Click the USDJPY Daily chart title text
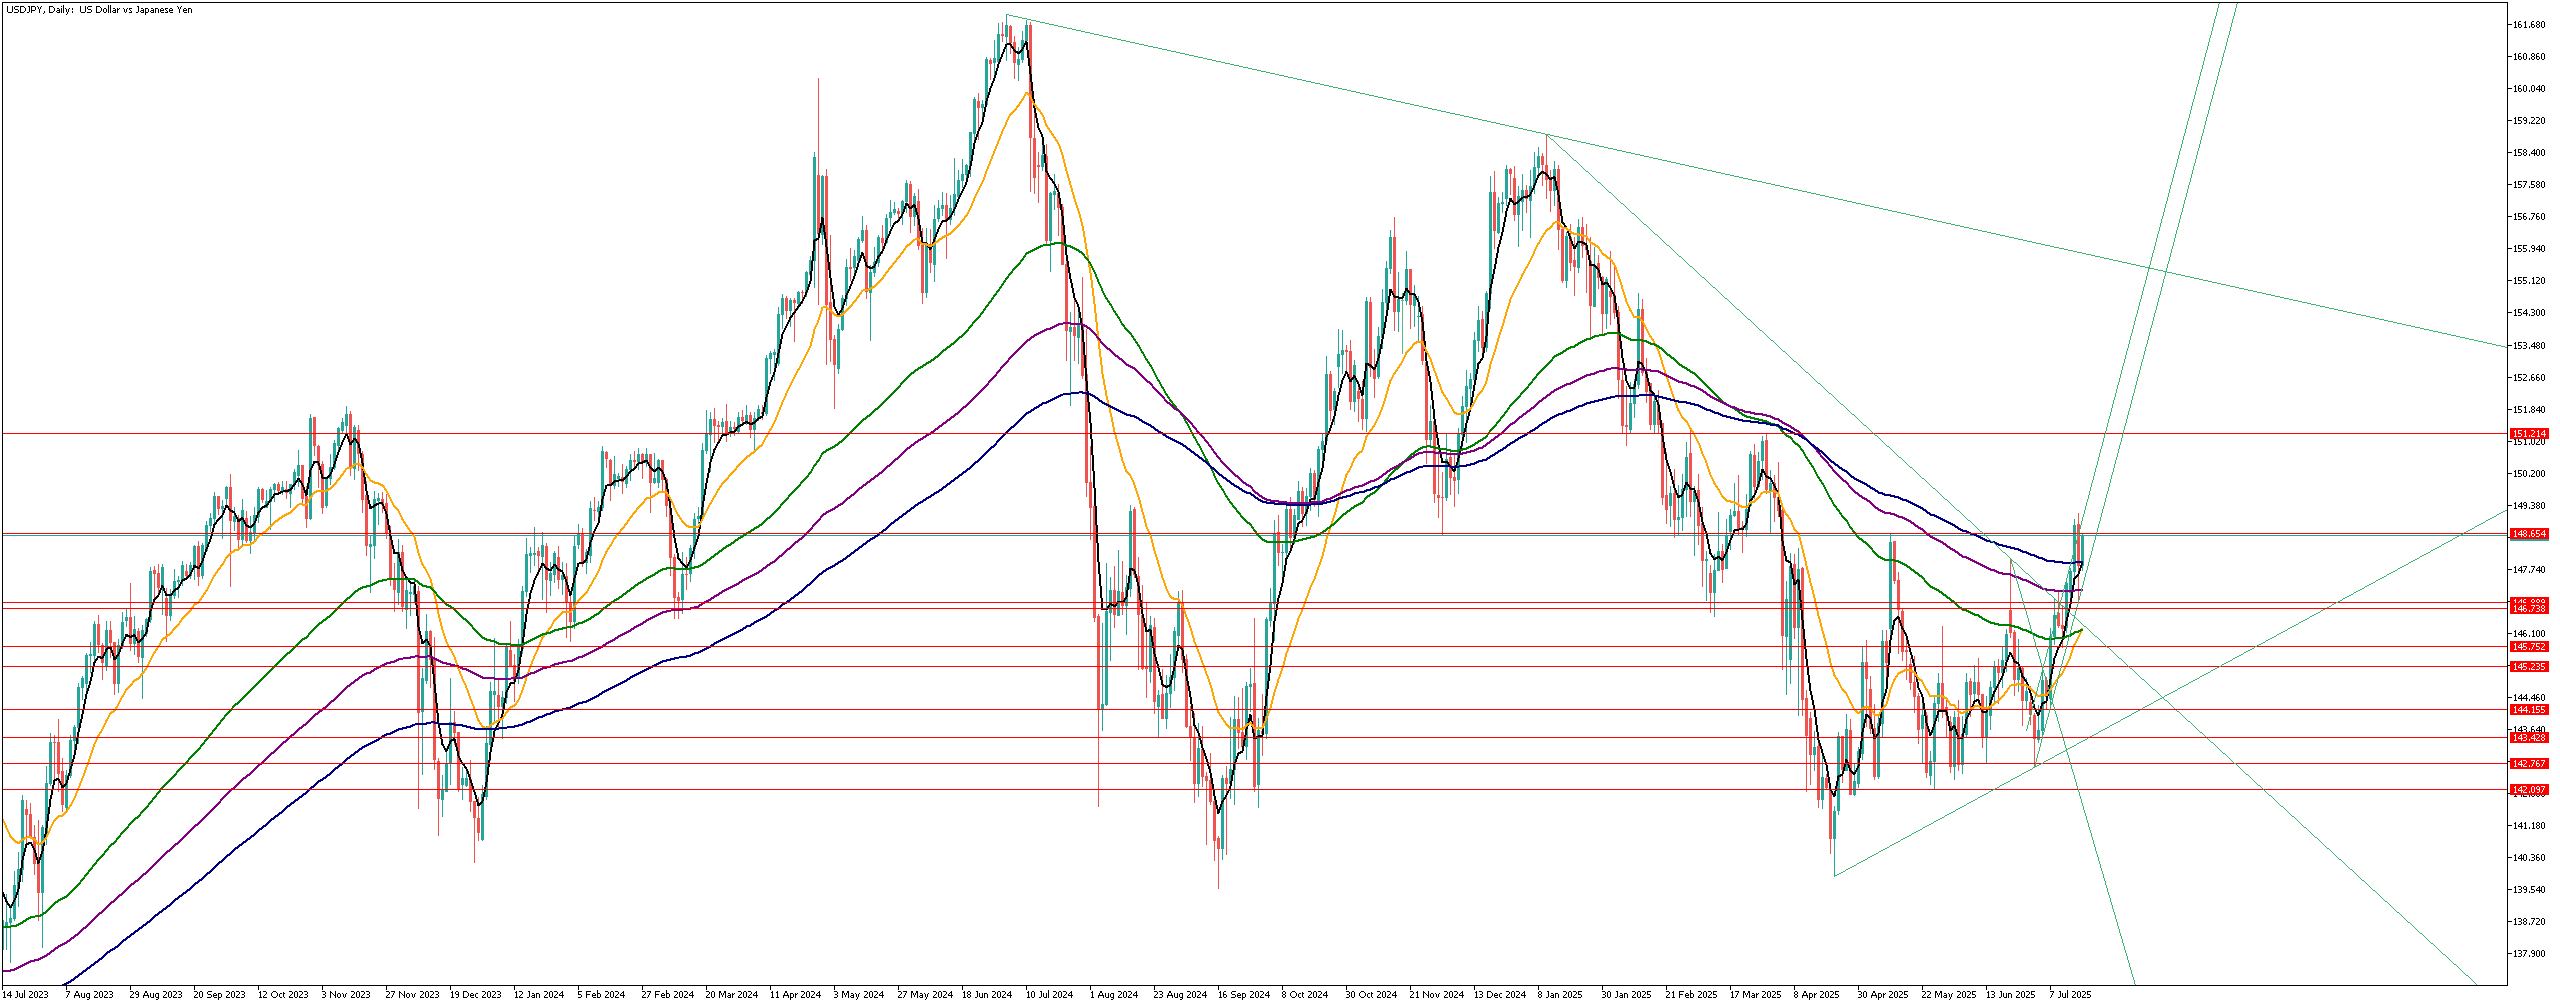 point(100,10)
